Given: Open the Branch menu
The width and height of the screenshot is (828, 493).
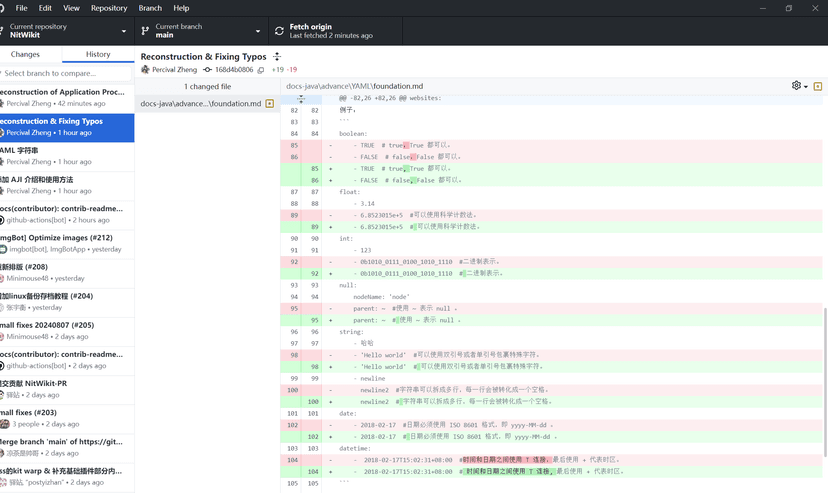Looking at the screenshot, I should click(x=150, y=8).
